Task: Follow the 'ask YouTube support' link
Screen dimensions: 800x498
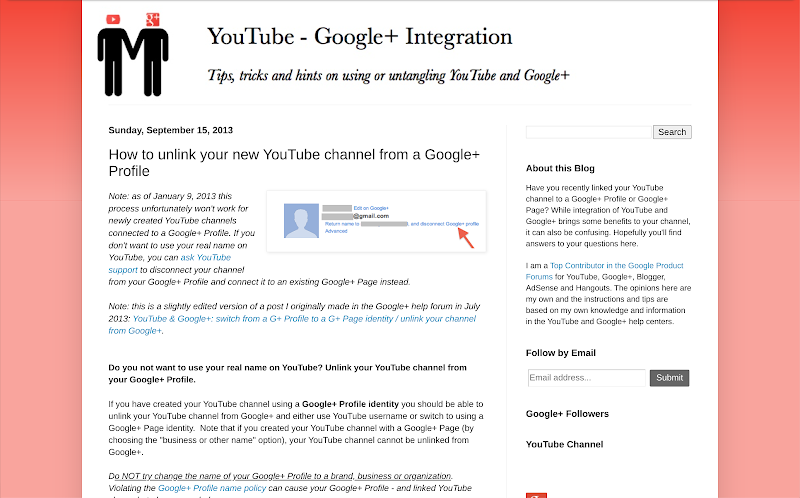Action: (x=169, y=264)
